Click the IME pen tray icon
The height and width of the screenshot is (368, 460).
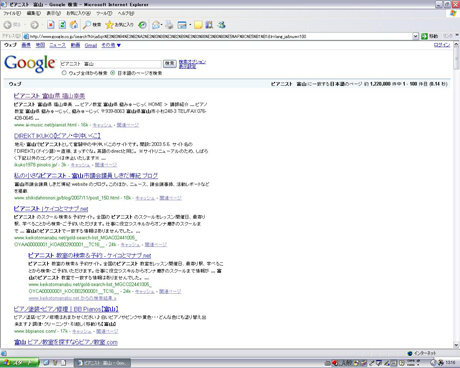point(371,363)
